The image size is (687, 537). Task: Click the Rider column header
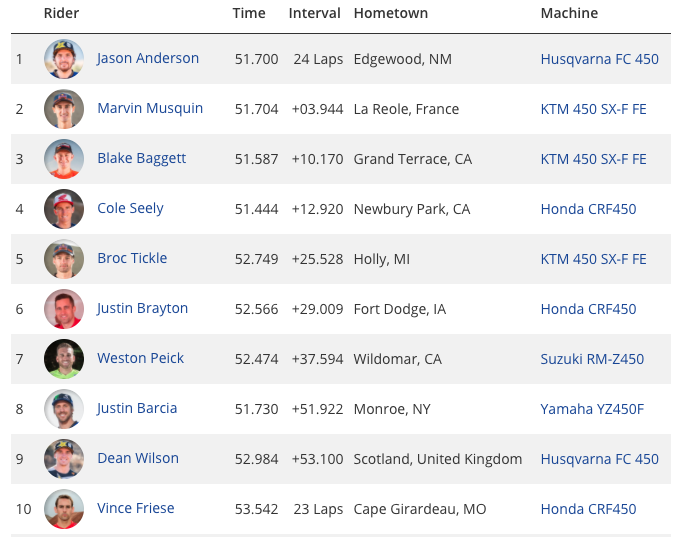61,13
